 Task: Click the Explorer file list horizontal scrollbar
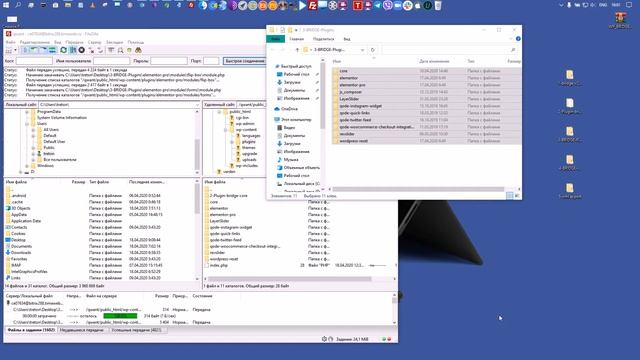(x=418, y=189)
